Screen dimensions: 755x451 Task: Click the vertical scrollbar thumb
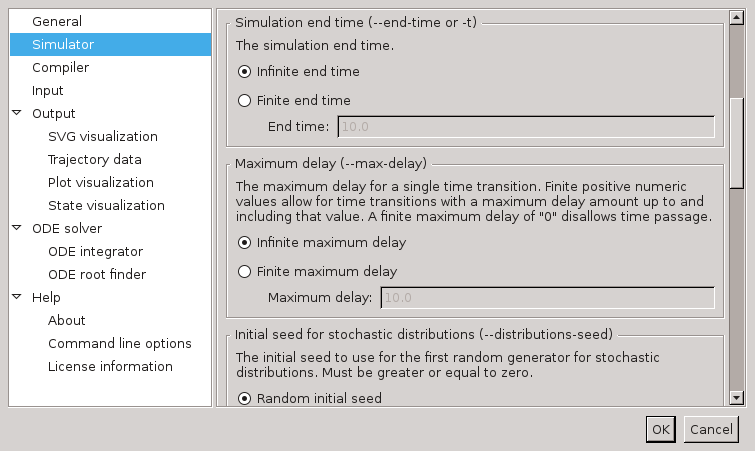pyautogui.click(x=737, y=142)
